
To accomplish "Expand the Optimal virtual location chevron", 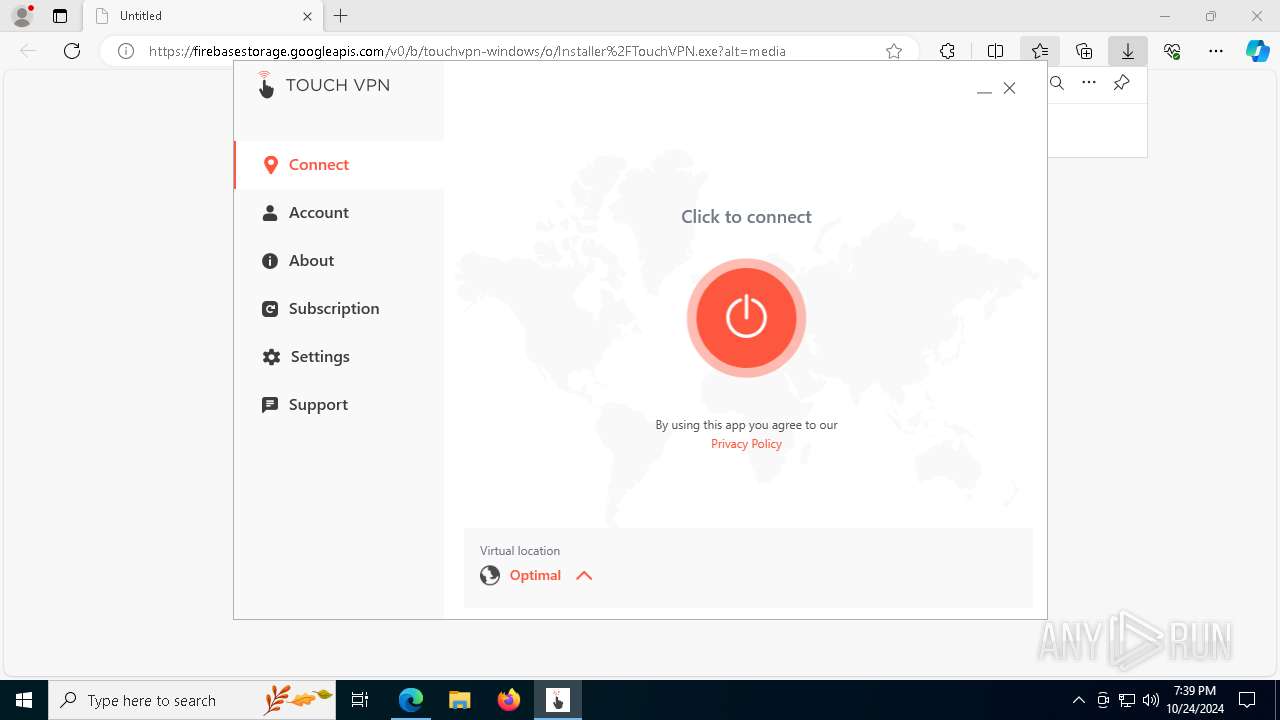I will click(584, 576).
